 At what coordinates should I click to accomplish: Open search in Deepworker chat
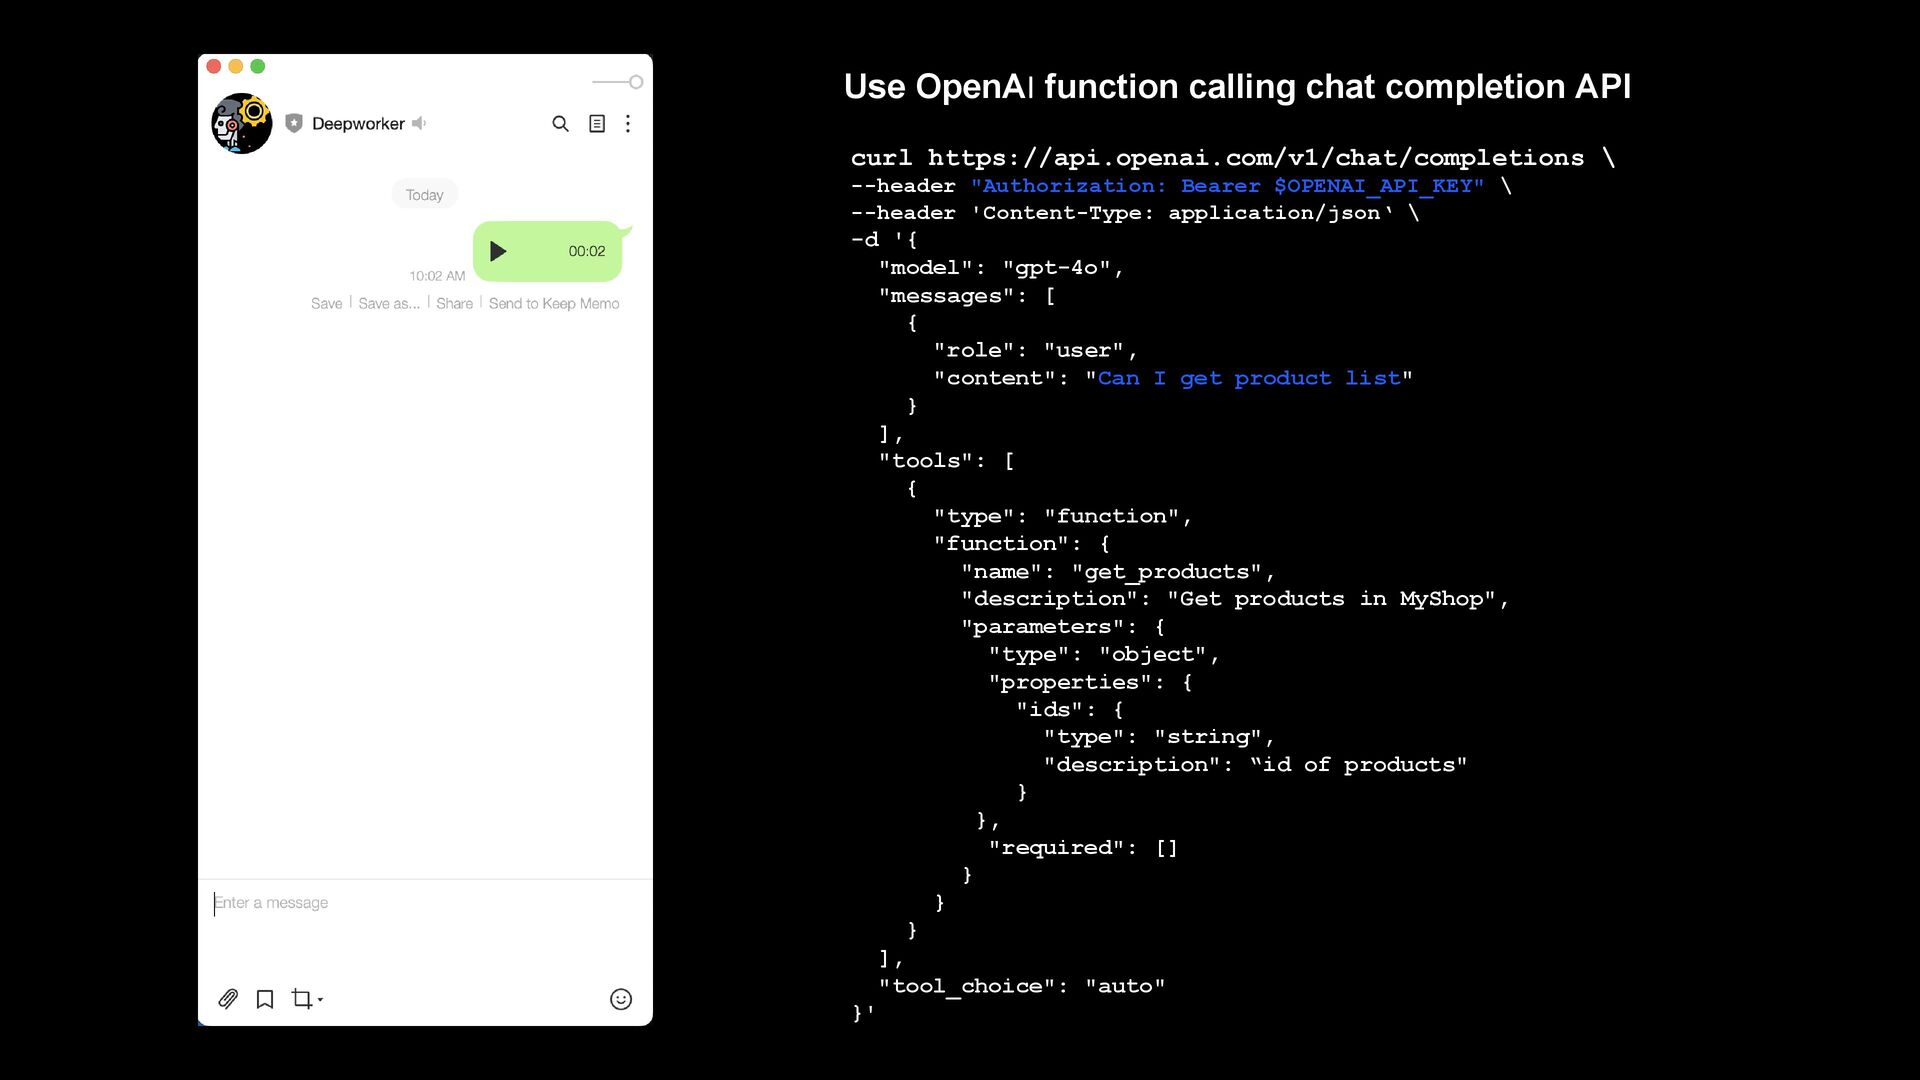click(x=560, y=124)
